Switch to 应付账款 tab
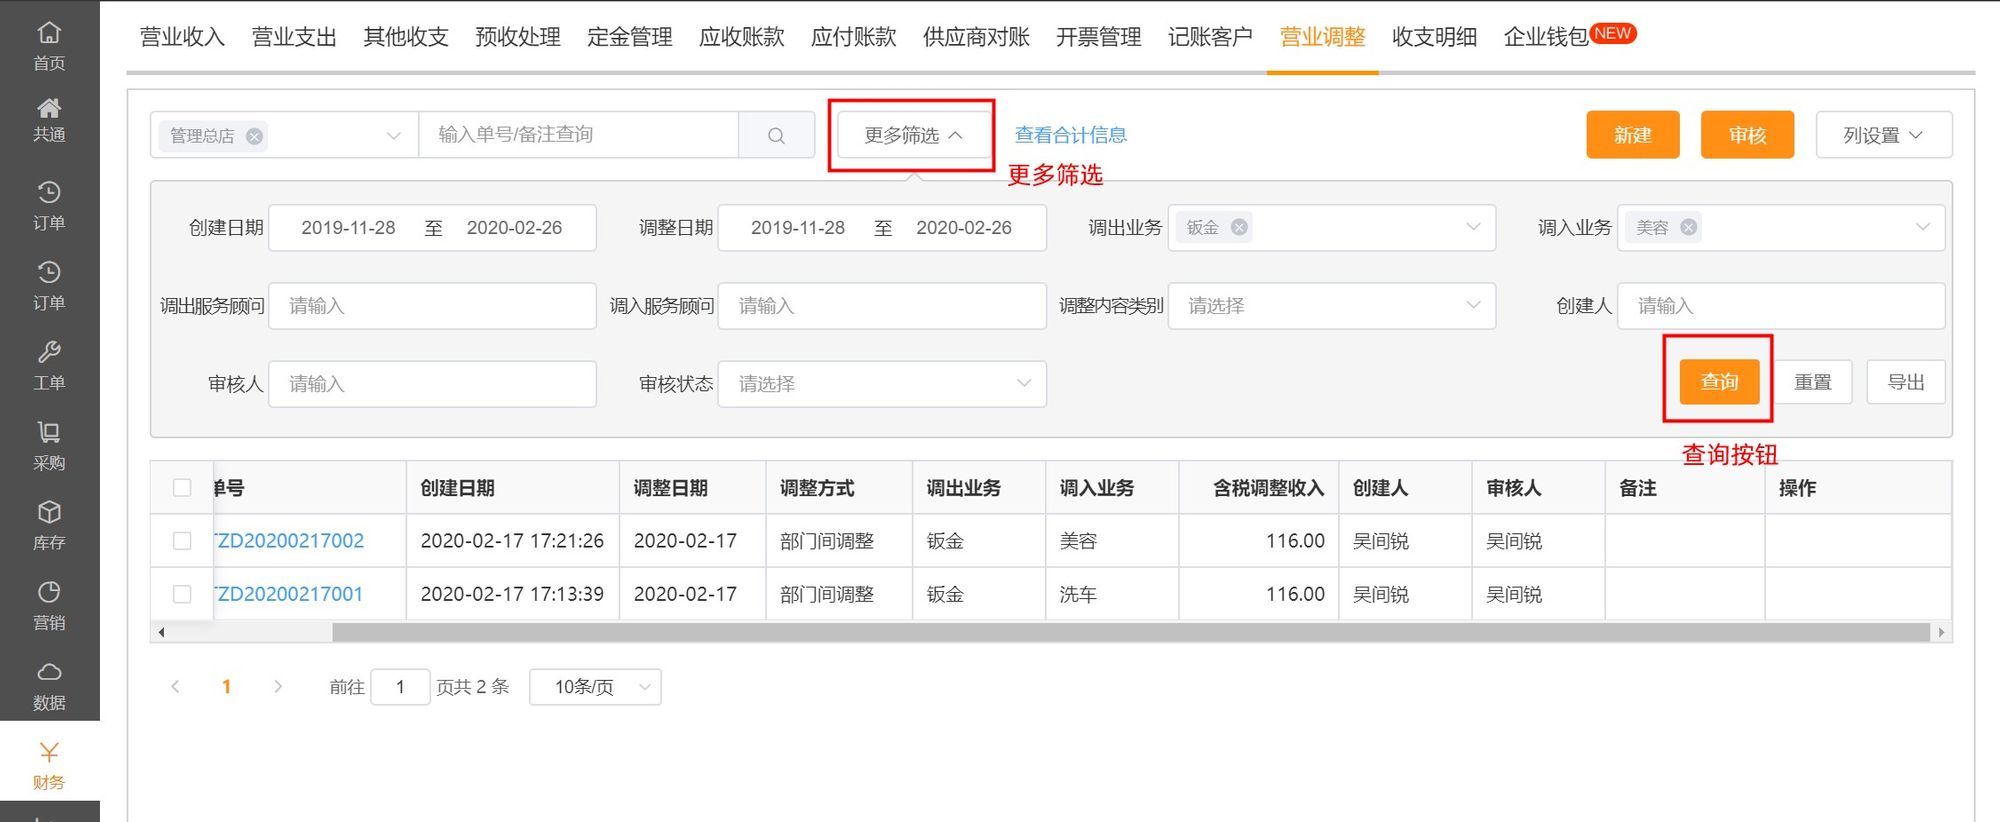This screenshot has width=2000, height=822. tap(854, 37)
